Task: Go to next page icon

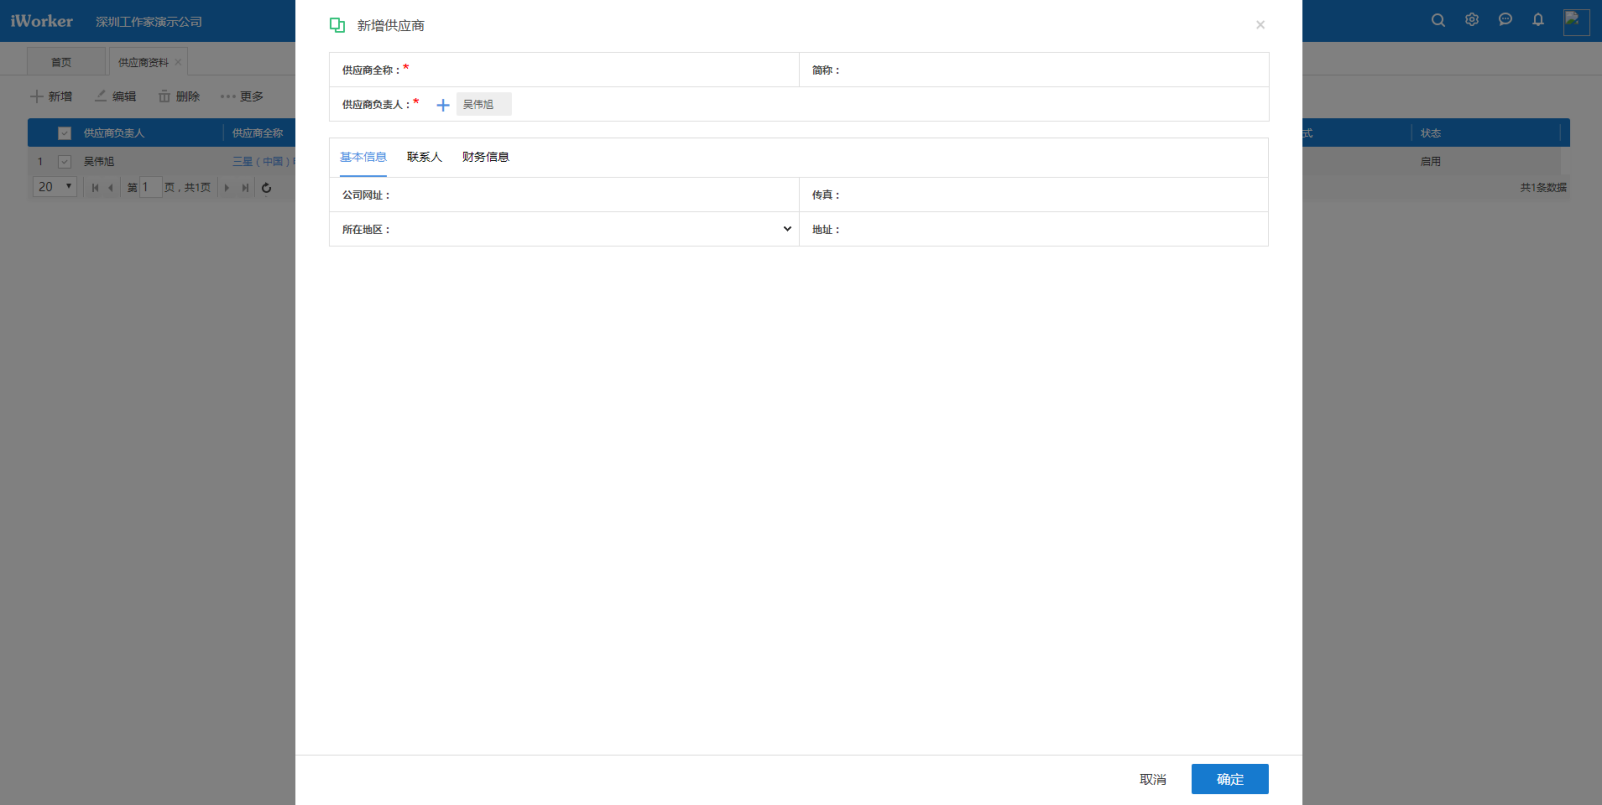Action: pyautogui.click(x=227, y=187)
